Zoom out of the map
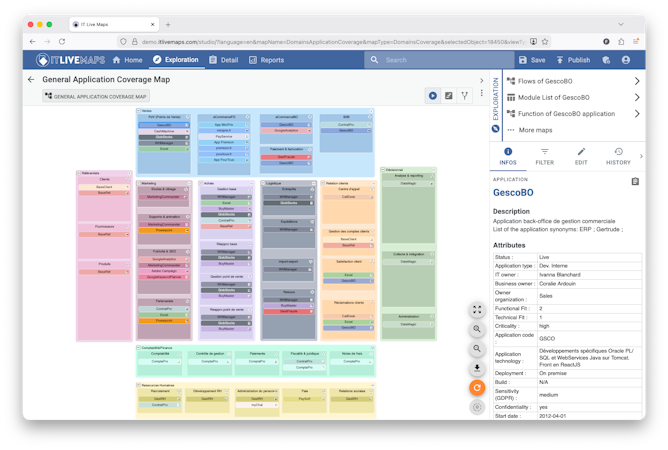This screenshot has width=668, height=450. (477, 349)
